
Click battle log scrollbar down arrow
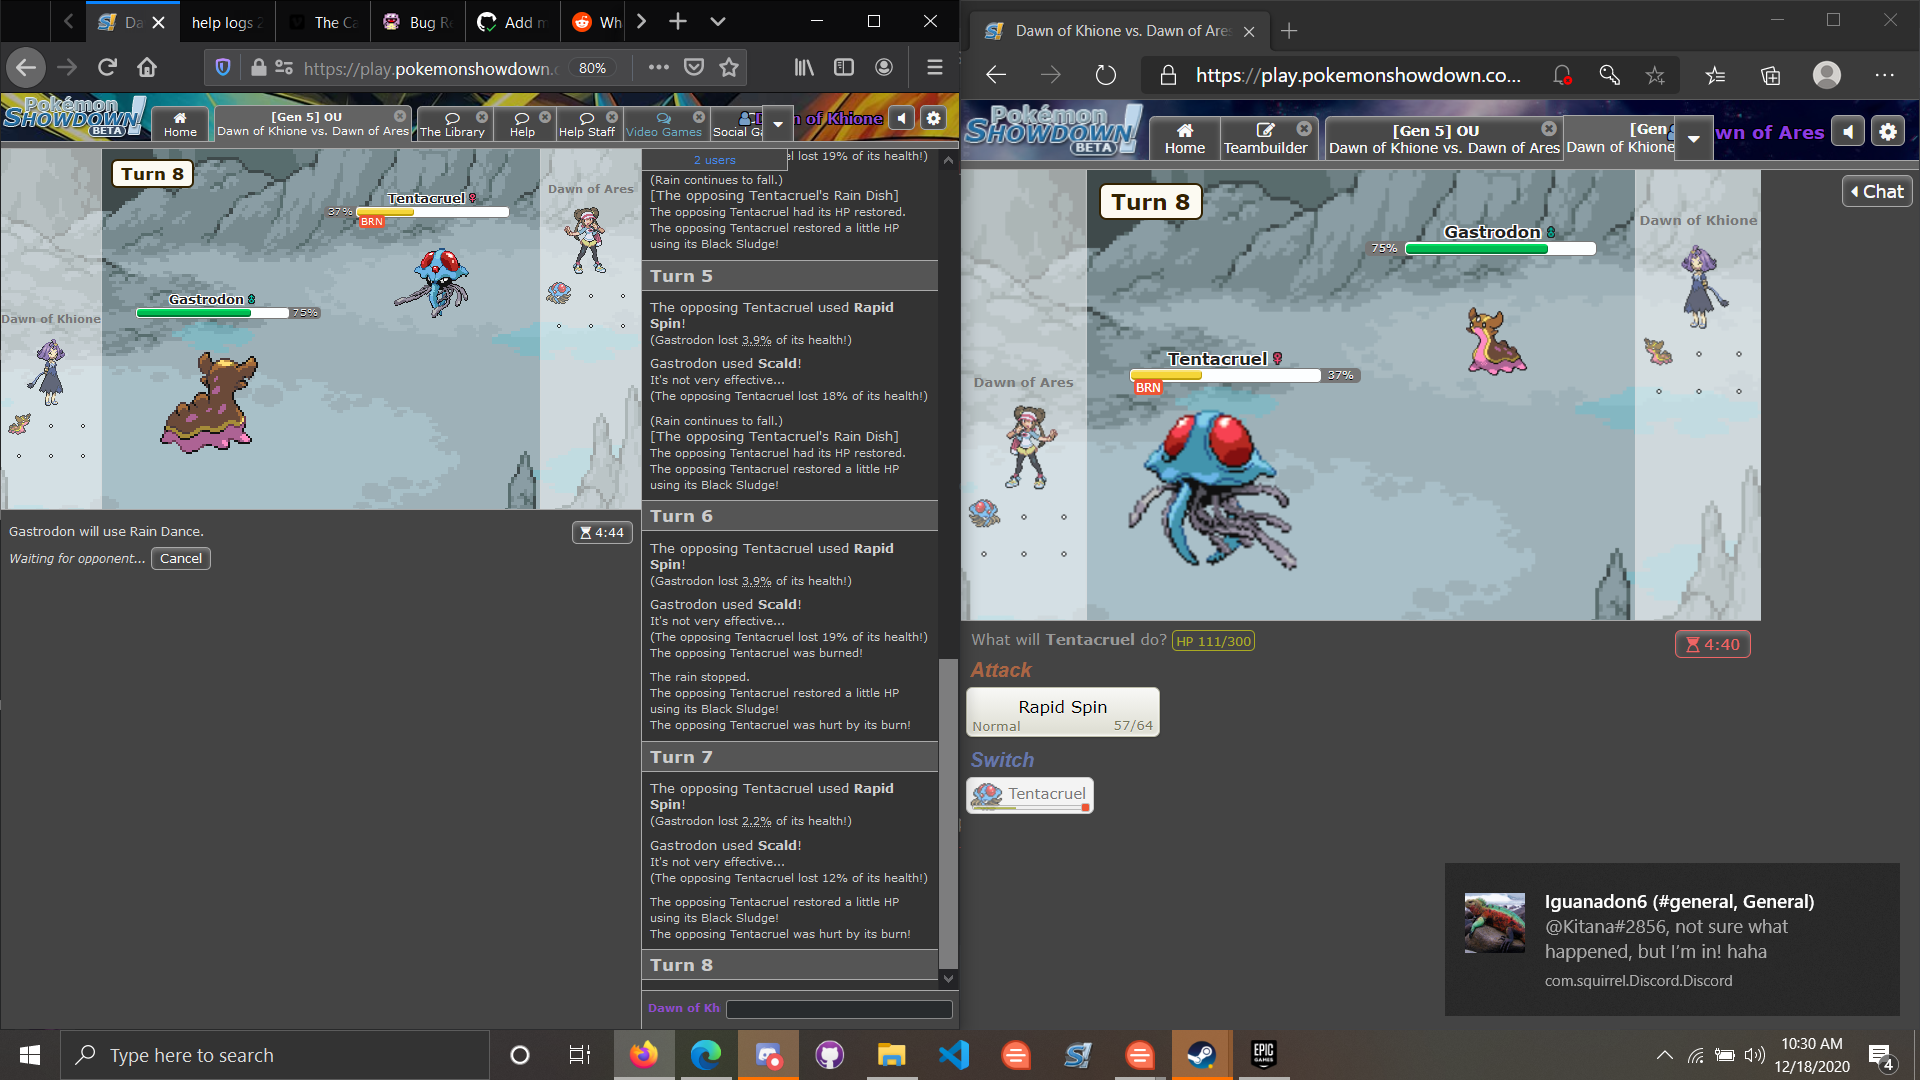click(x=948, y=979)
